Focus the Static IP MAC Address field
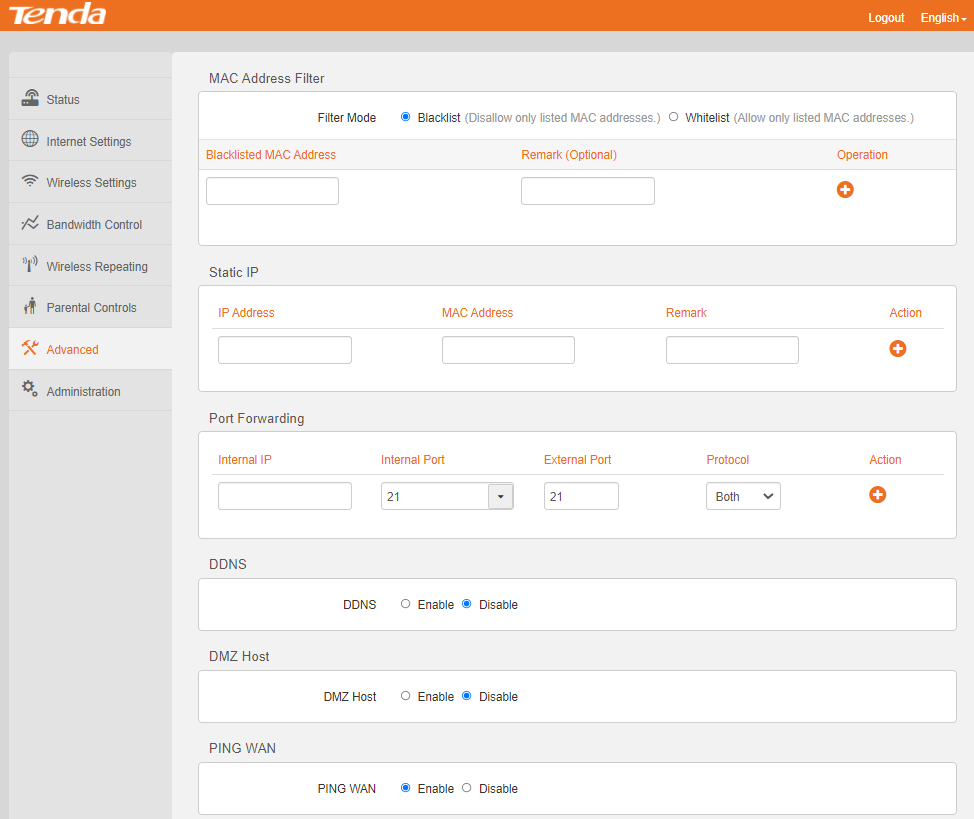 508,350
